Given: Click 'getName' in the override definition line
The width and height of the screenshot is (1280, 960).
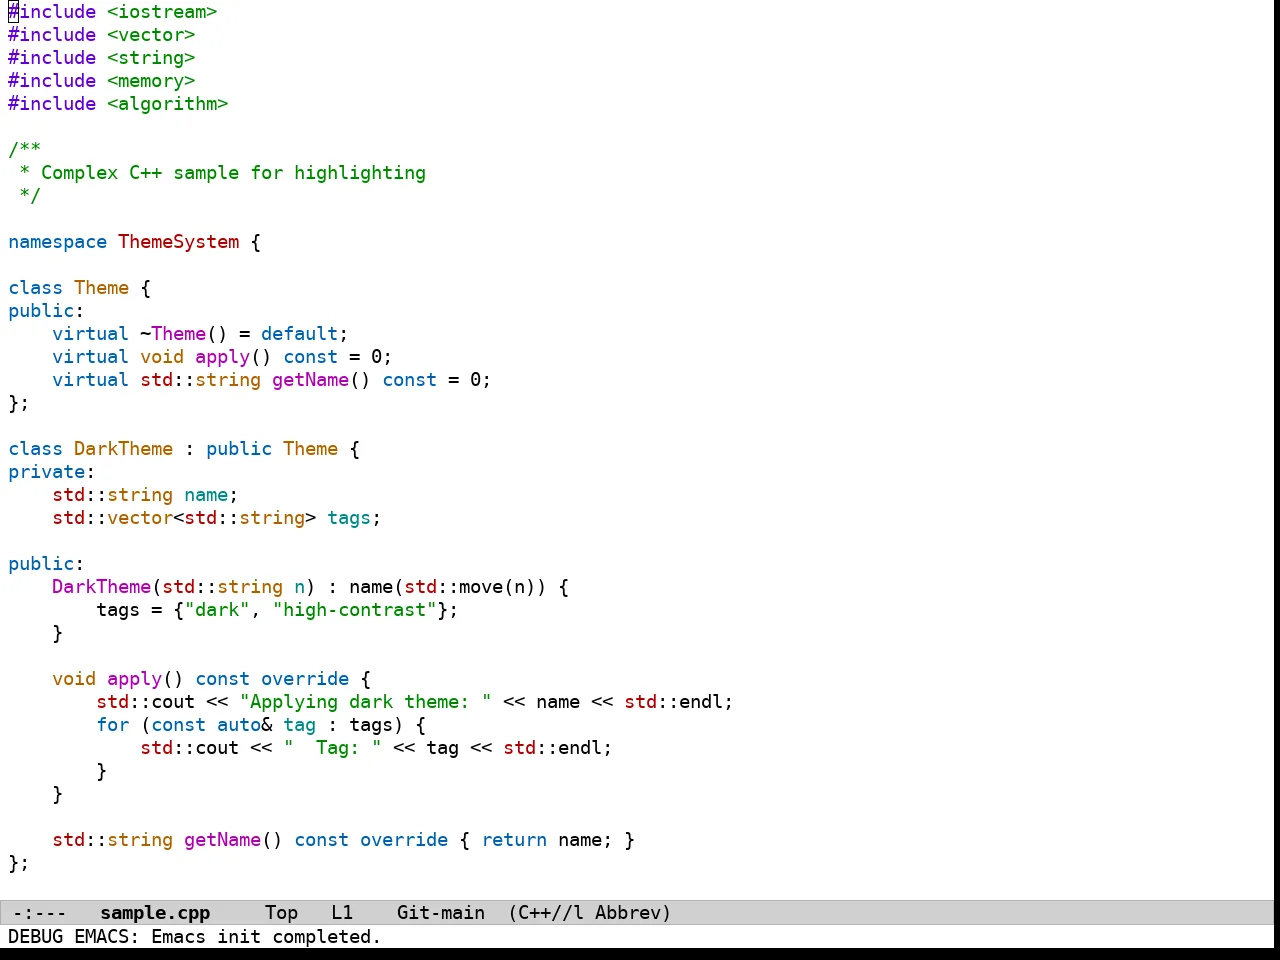Looking at the screenshot, I should [x=223, y=840].
